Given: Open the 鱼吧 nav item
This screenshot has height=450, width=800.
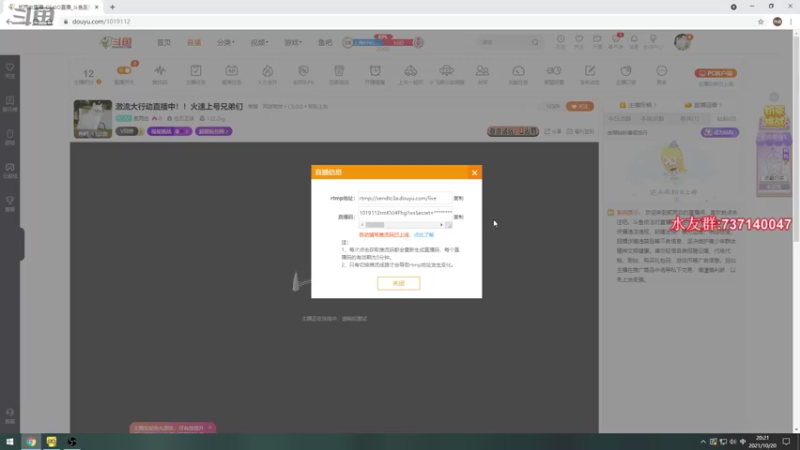Looking at the screenshot, I should click(x=325, y=42).
